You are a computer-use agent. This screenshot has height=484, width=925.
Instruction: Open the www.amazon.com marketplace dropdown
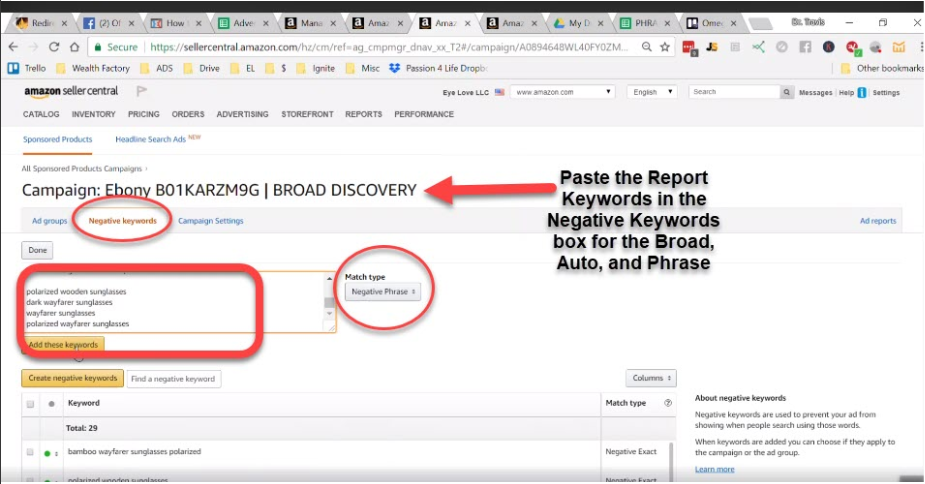pyautogui.click(x=563, y=92)
